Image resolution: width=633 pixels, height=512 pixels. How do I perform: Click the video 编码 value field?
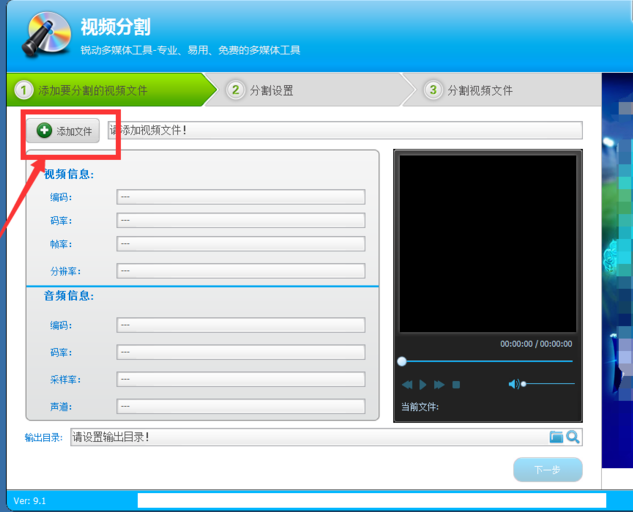241,197
